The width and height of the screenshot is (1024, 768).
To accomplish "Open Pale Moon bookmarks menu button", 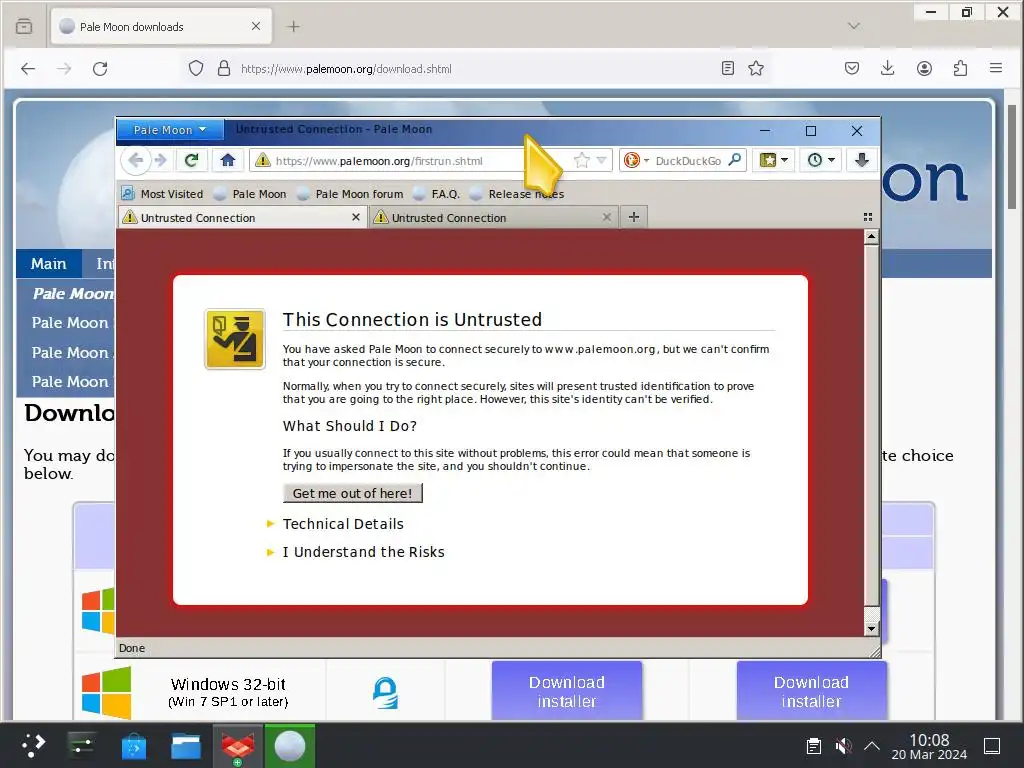I will [x=774, y=160].
